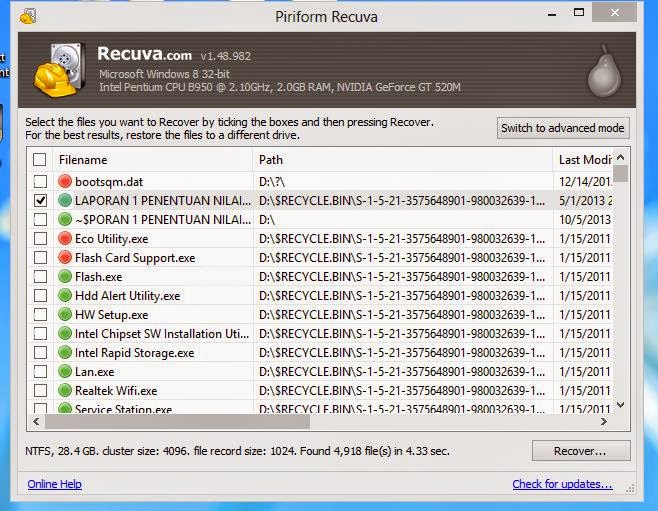Sort list by Filename column header
Screen dimensions: 658x511
point(153,160)
